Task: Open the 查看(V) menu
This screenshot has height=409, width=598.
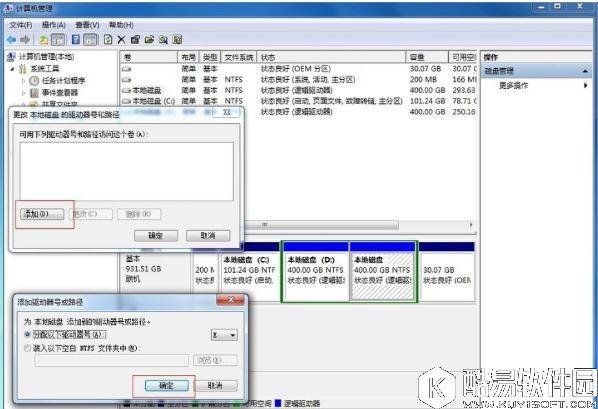Action: click(87, 25)
